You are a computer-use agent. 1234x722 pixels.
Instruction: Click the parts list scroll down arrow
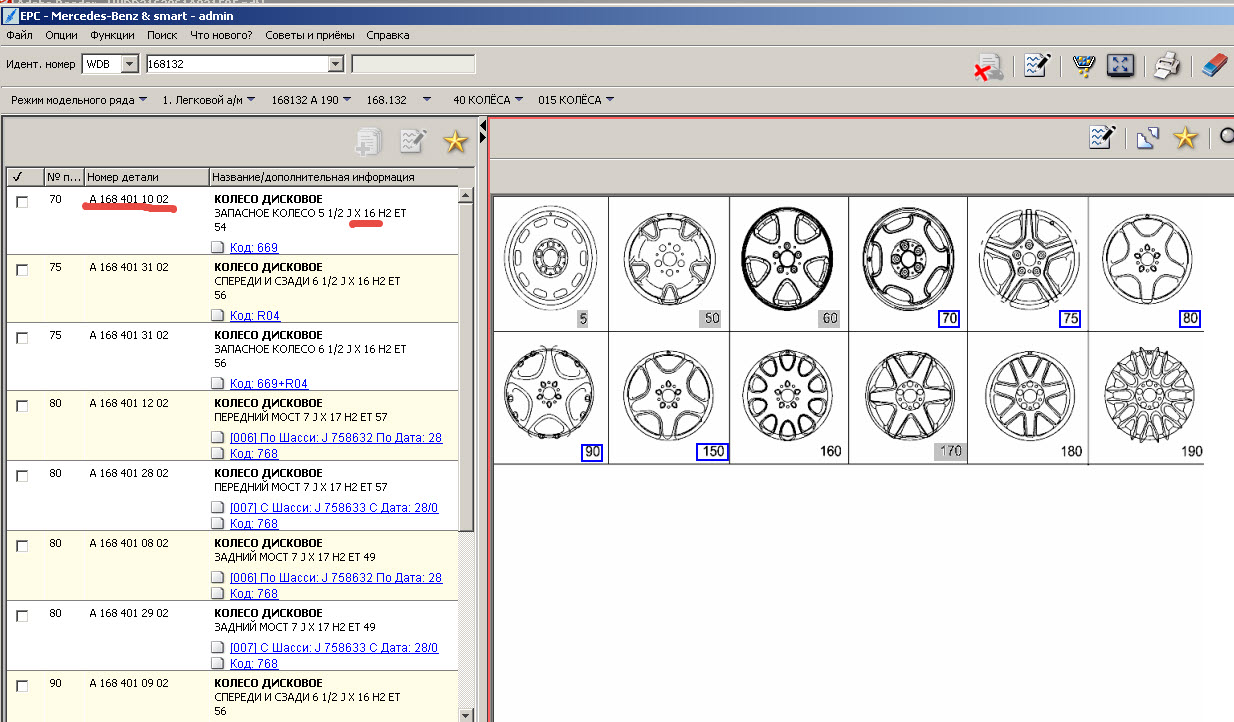[x=465, y=714]
